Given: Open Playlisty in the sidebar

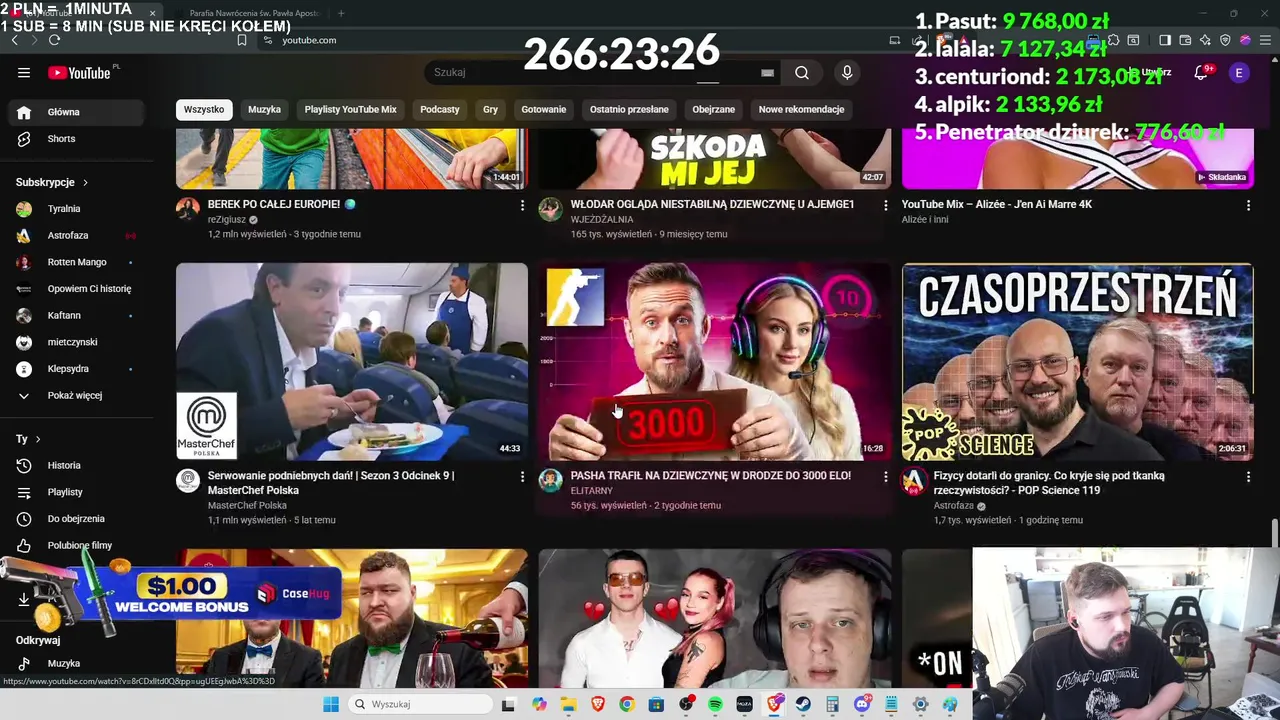Looking at the screenshot, I should pos(77,492).
